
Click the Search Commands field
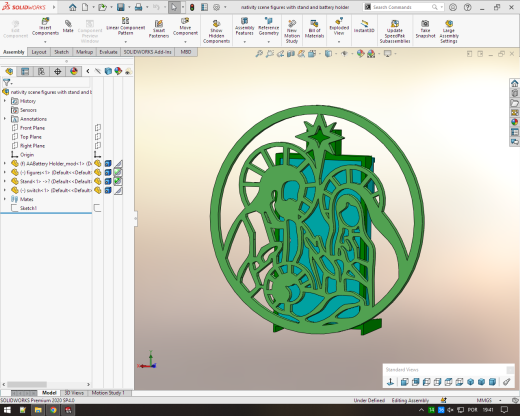(403, 7)
